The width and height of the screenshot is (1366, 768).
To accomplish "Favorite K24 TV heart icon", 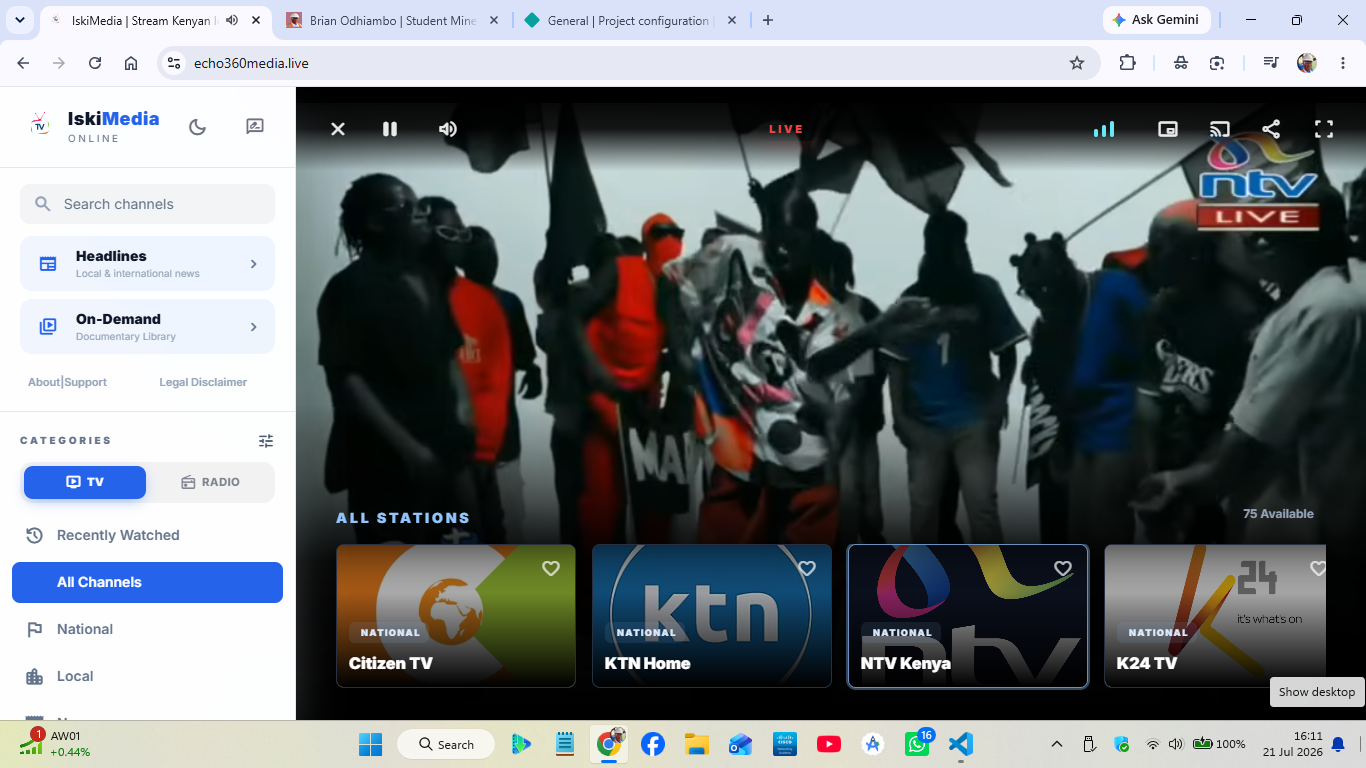I will point(1318,568).
